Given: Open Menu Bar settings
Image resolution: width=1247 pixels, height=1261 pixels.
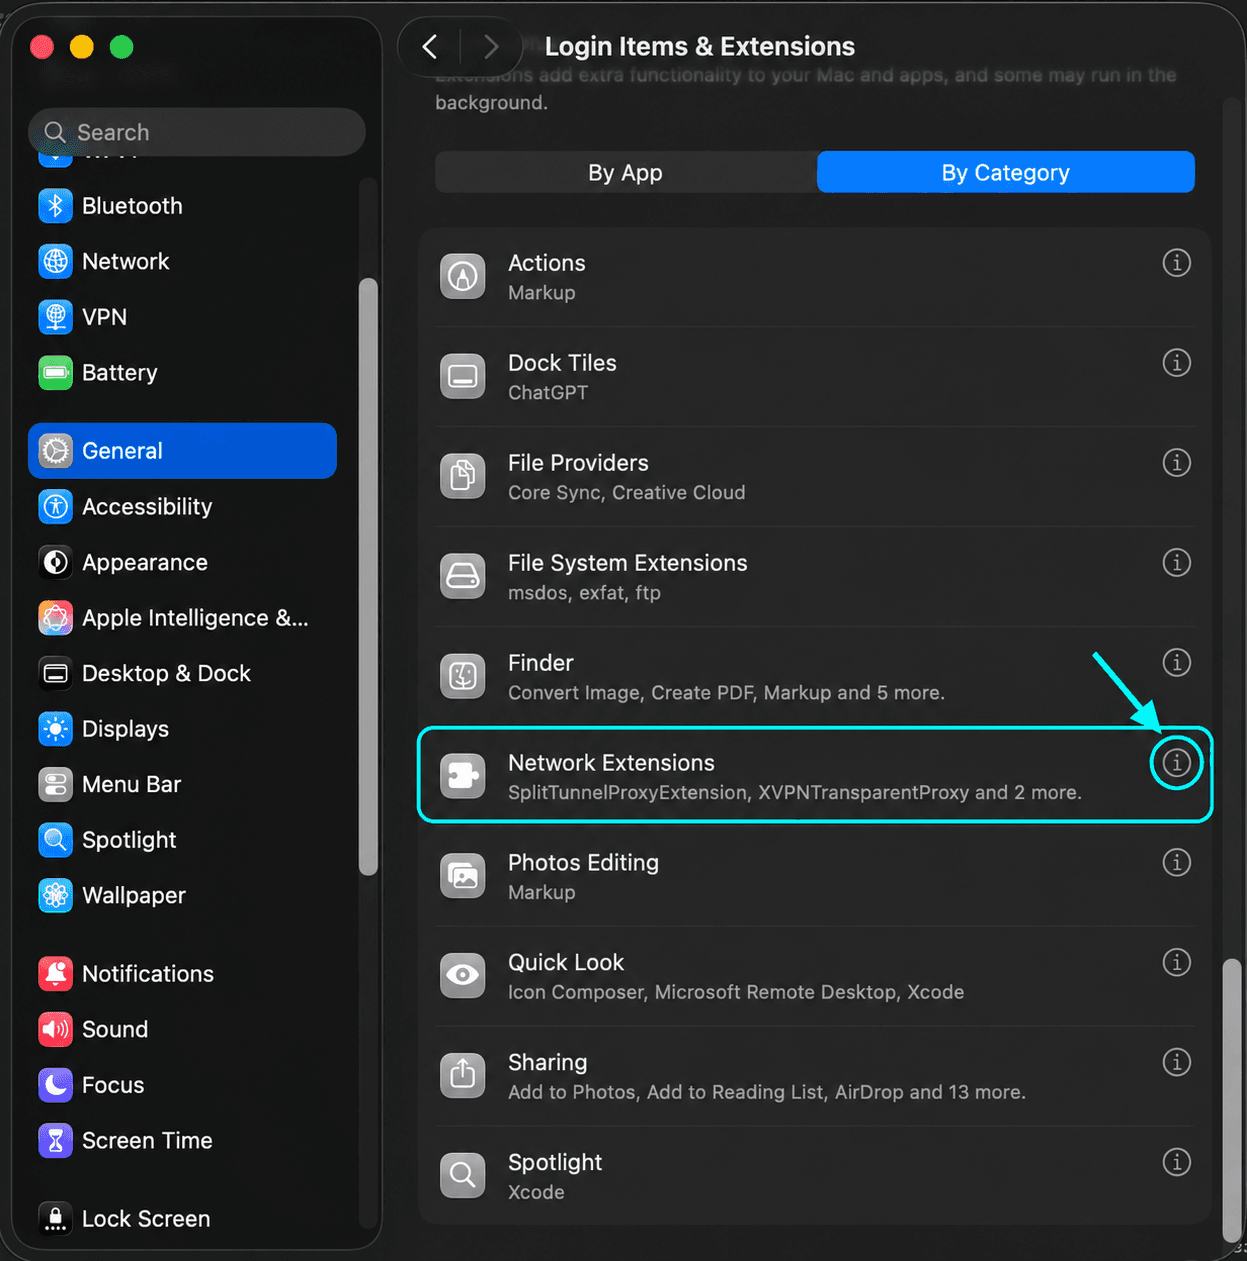Looking at the screenshot, I should pyautogui.click(x=183, y=785).
